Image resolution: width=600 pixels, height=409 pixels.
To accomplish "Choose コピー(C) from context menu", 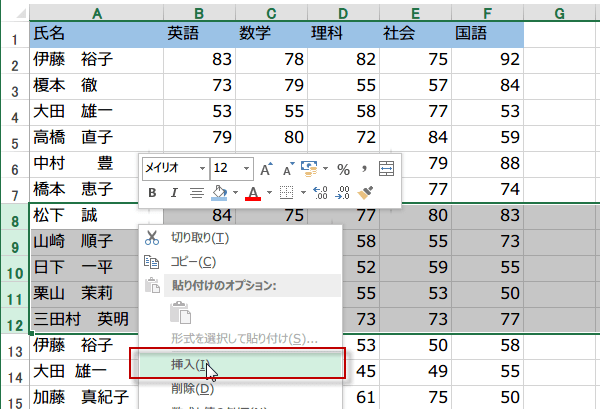I will coord(240,262).
